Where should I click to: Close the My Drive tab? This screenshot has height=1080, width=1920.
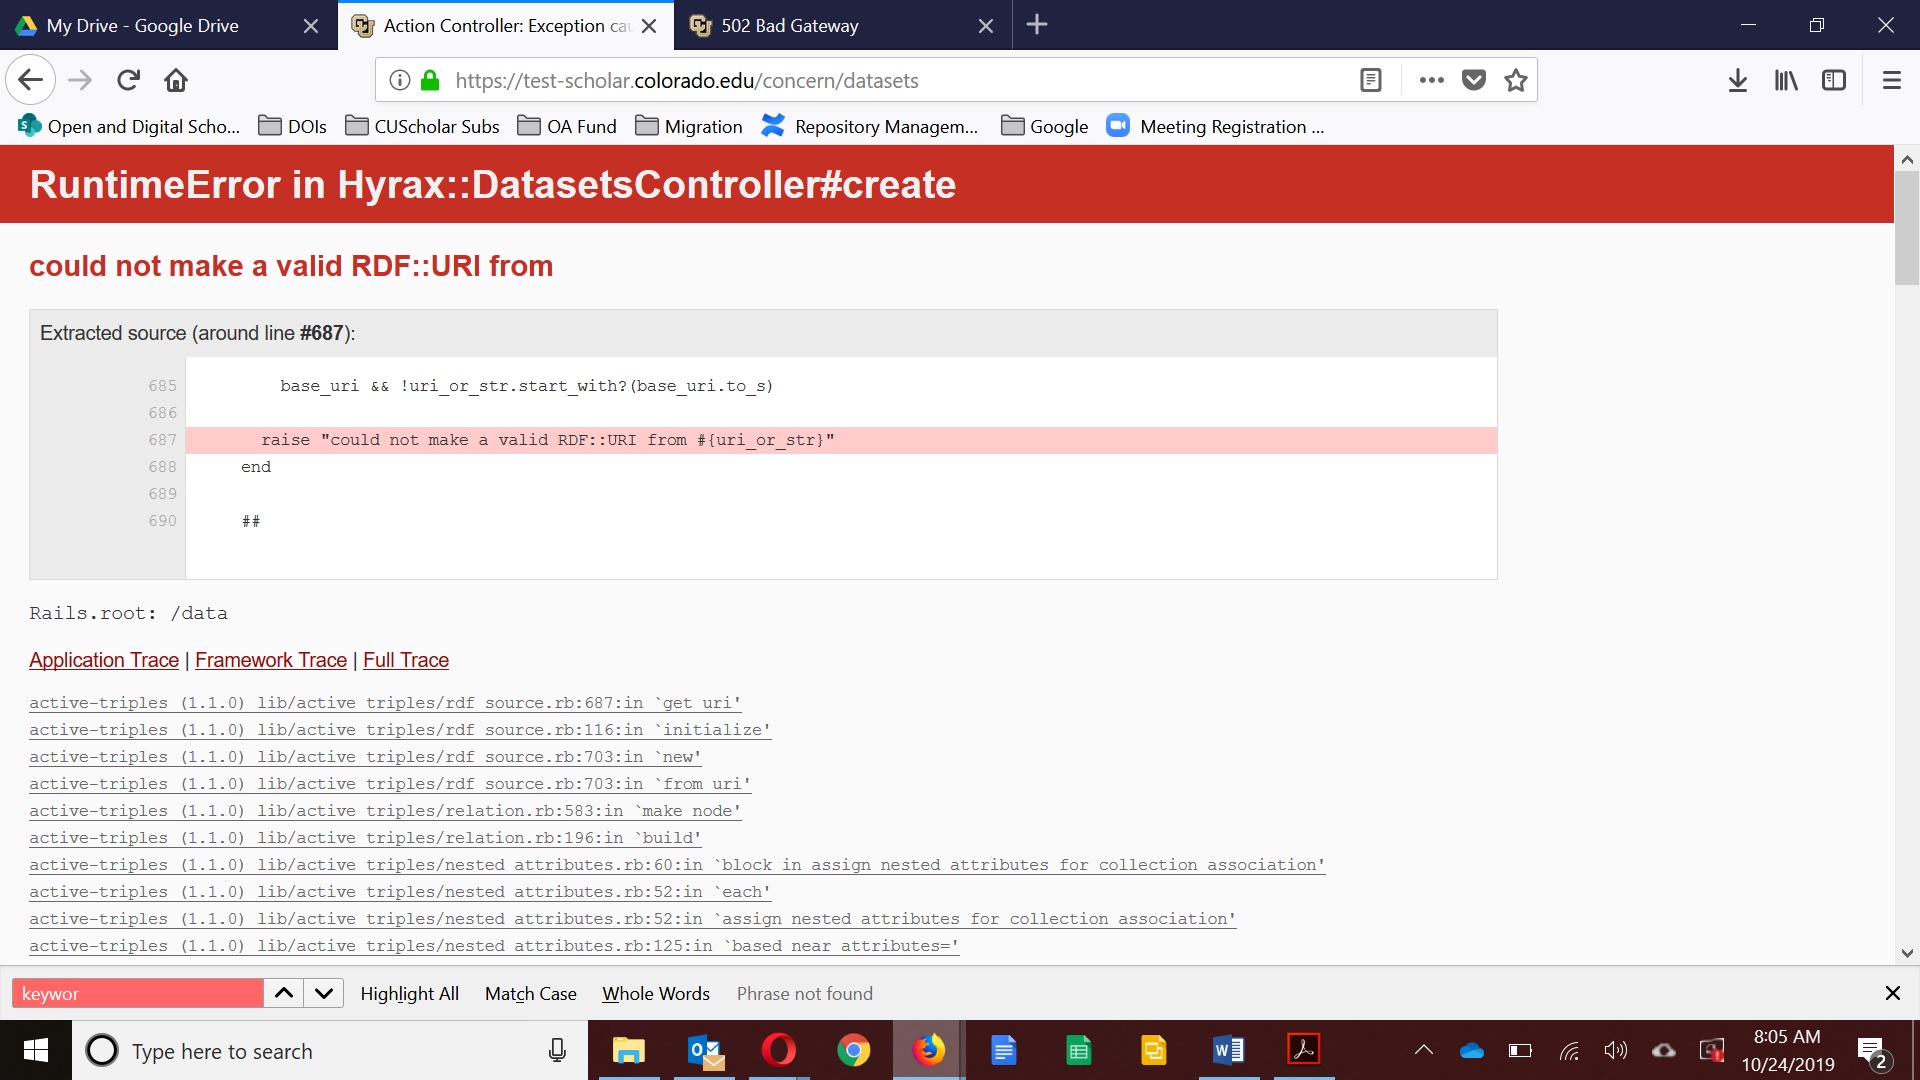point(311,26)
